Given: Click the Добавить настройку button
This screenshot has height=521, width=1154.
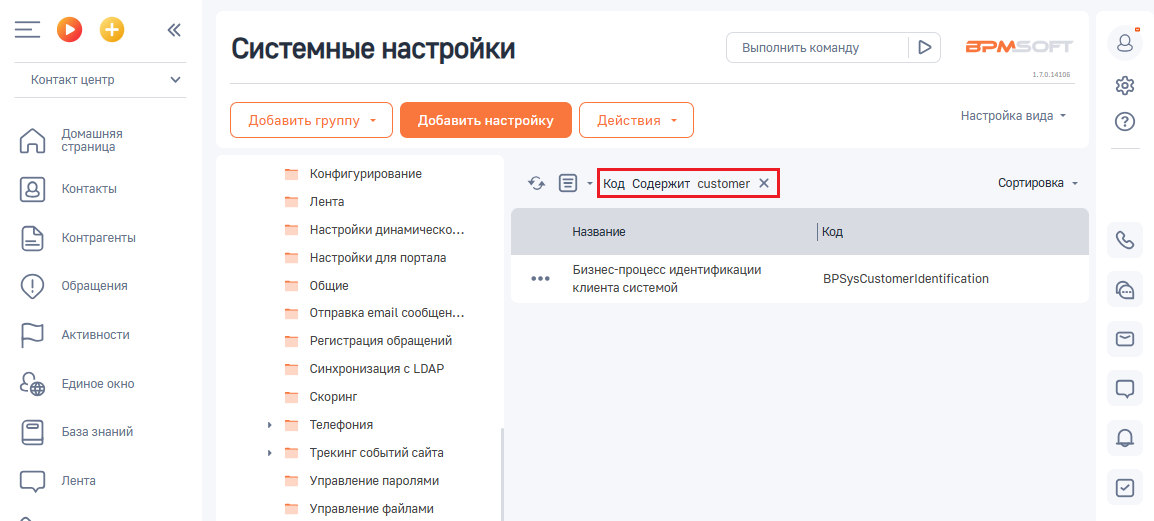Looking at the screenshot, I should pos(486,120).
